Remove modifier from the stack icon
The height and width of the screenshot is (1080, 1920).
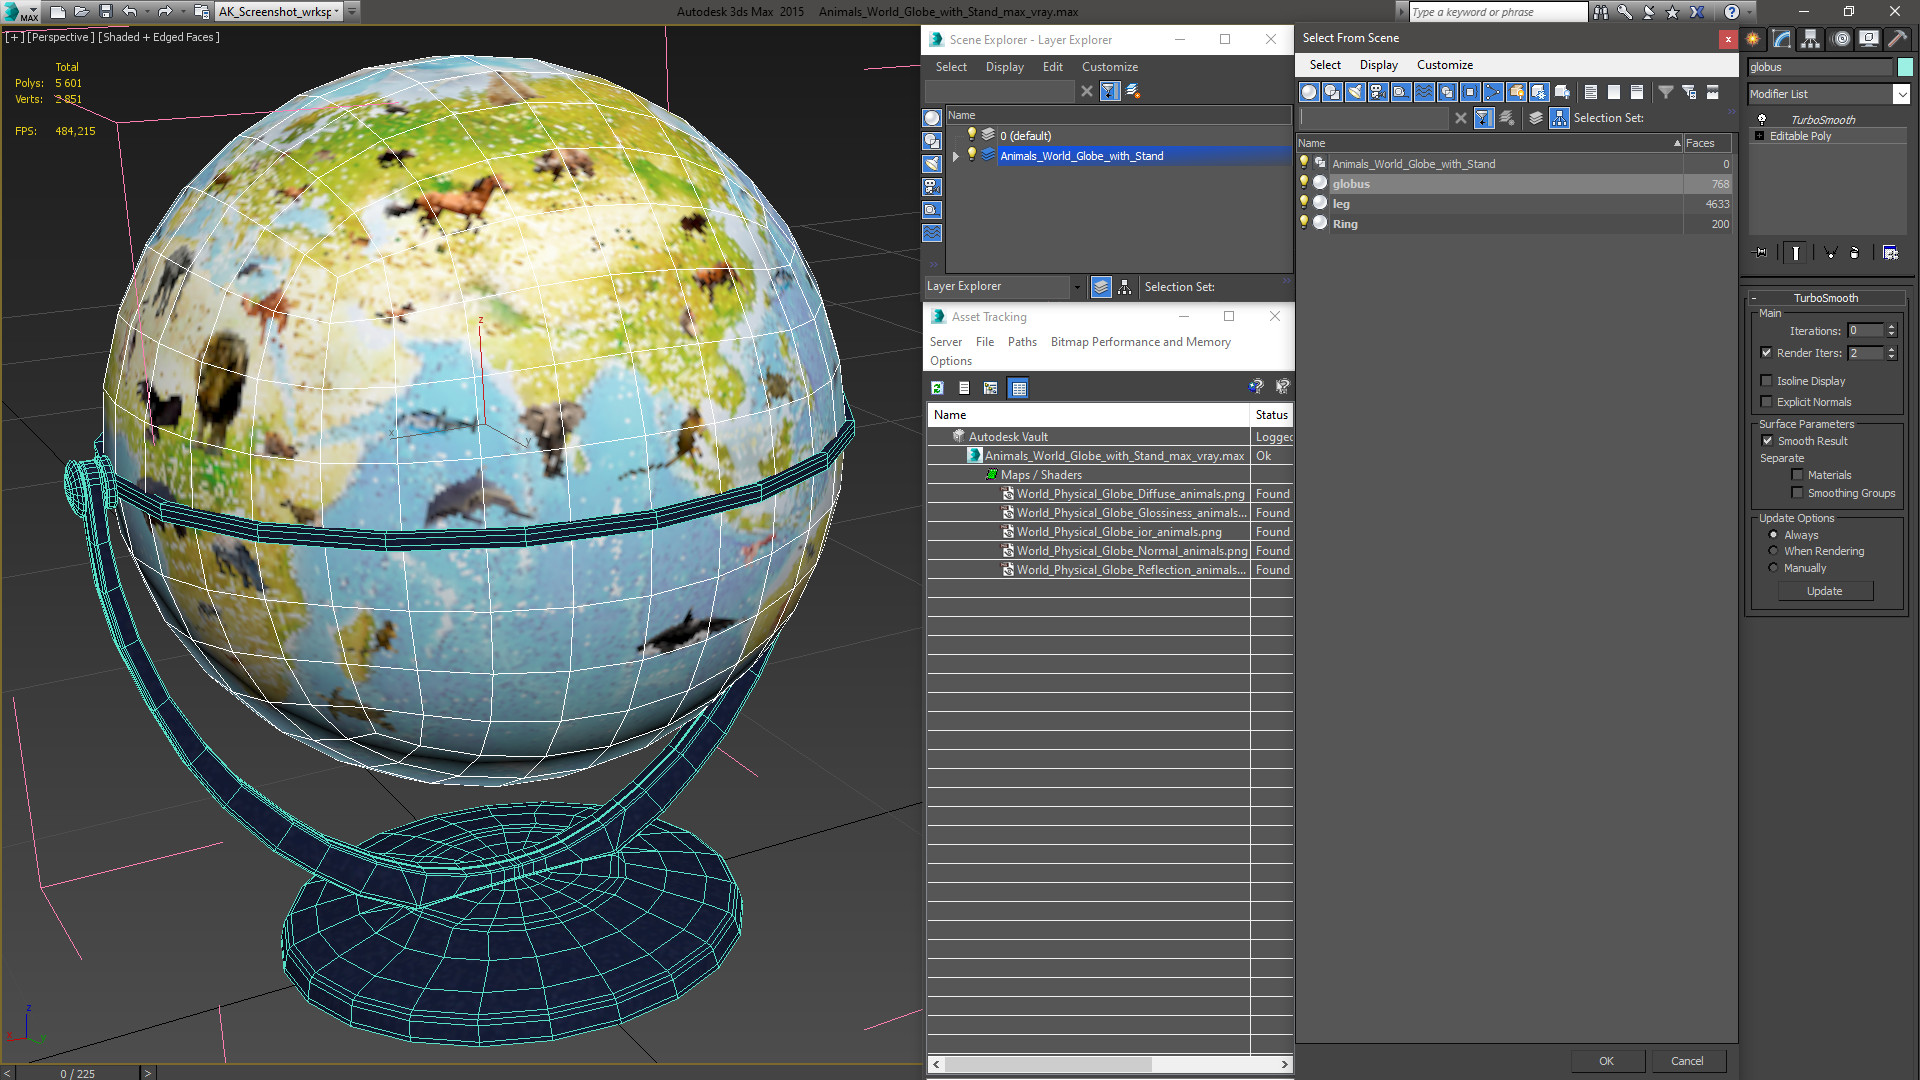(1855, 253)
